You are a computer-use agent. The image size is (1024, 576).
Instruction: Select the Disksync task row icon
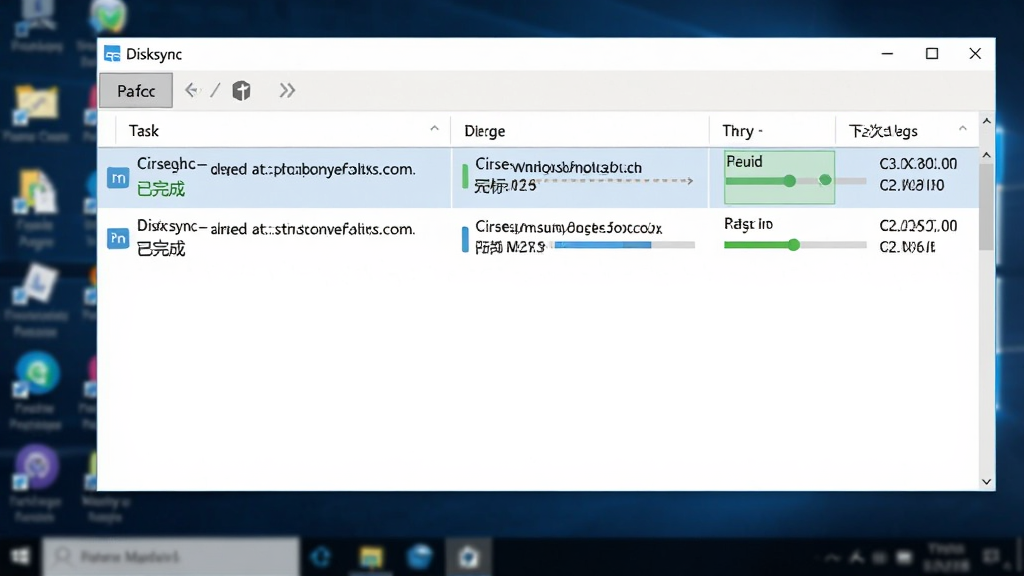pos(118,238)
